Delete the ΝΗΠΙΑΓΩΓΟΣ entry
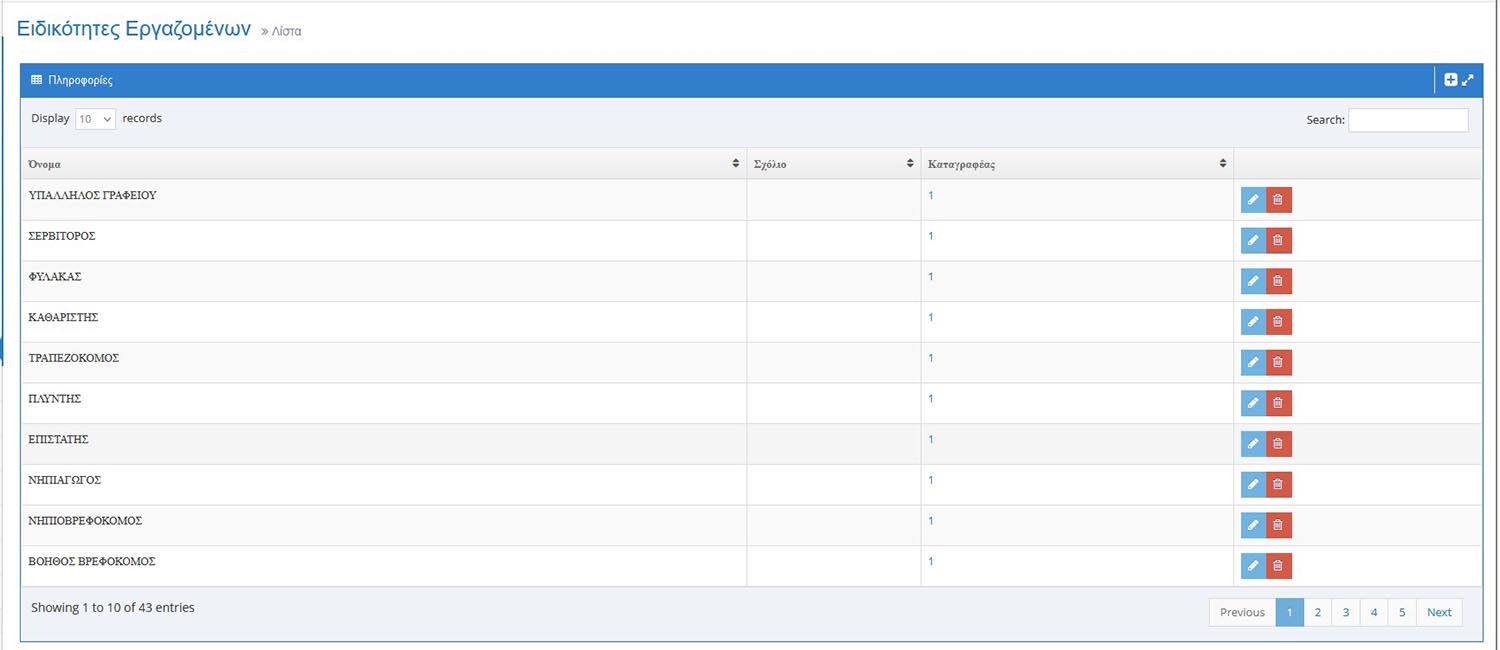Image resolution: width=1500 pixels, height=650 pixels. click(1279, 485)
